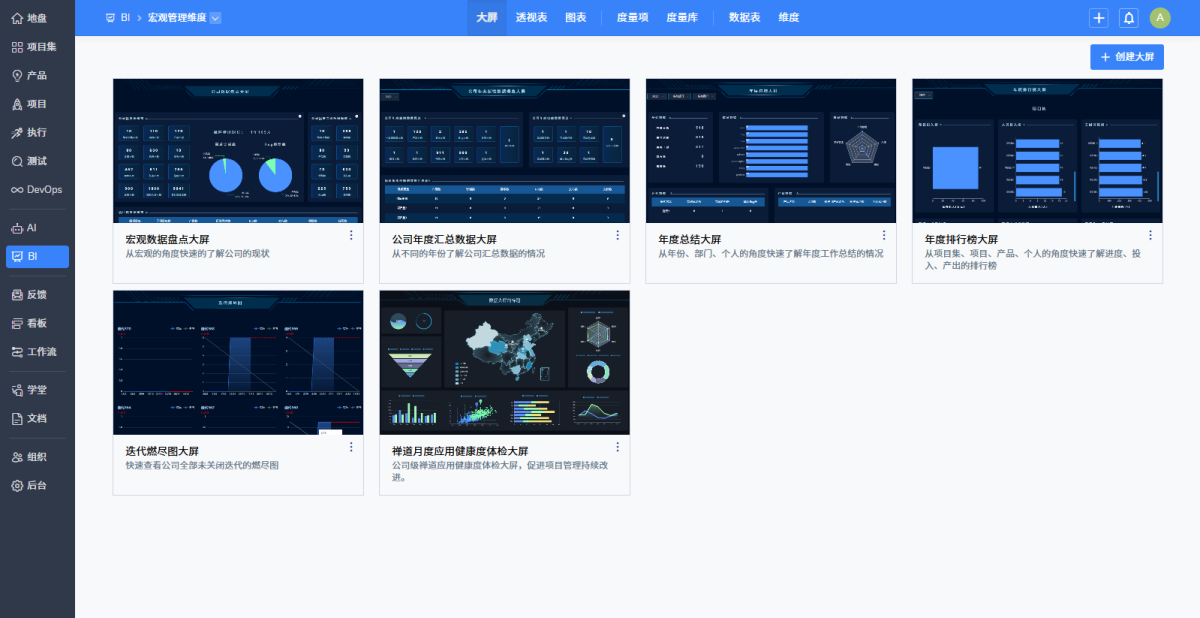The height and width of the screenshot is (618, 1200).
Task: Open more options for 宏观数据盘点大屏
Action: [351, 235]
